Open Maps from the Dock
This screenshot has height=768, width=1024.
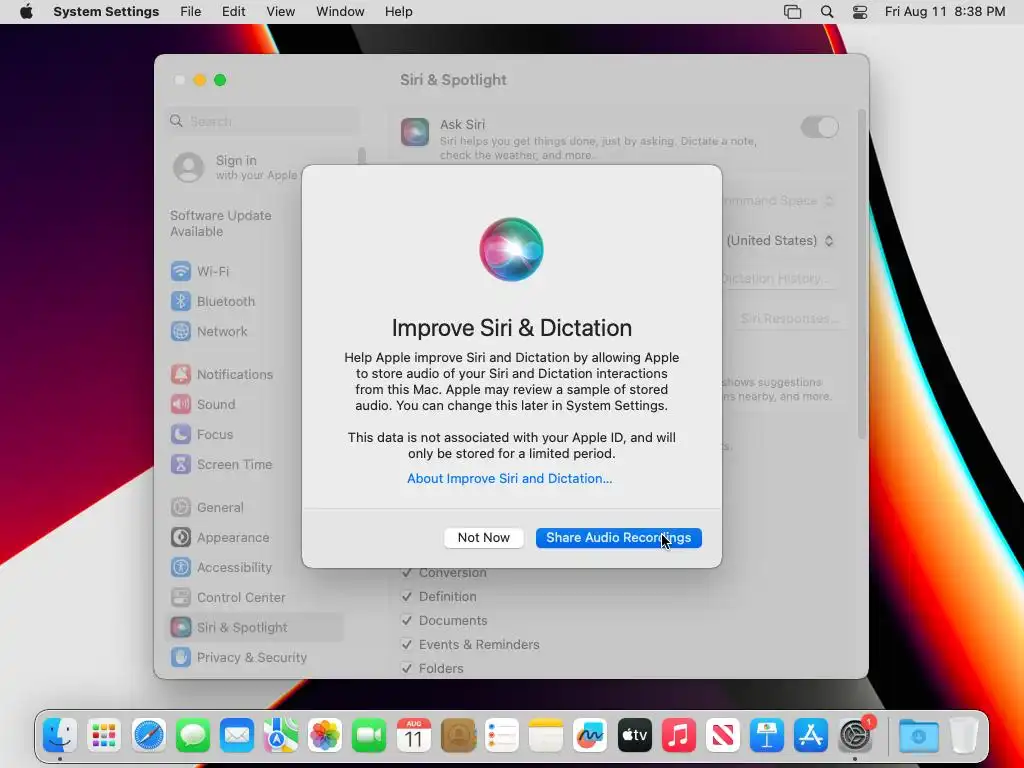[x=281, y=736]
